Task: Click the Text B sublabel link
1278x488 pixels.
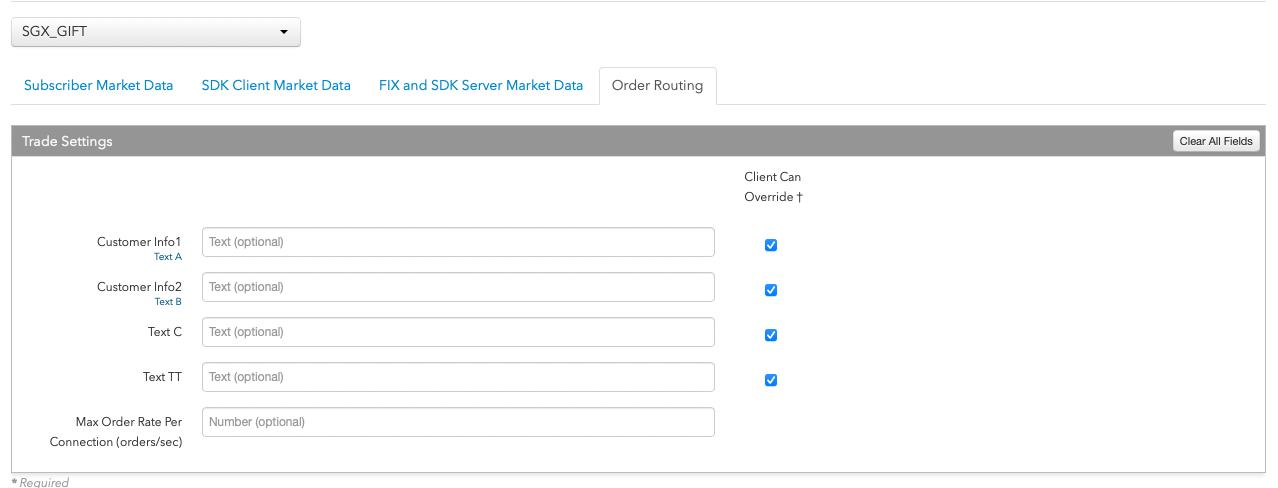Action: (x=168, y=302)
